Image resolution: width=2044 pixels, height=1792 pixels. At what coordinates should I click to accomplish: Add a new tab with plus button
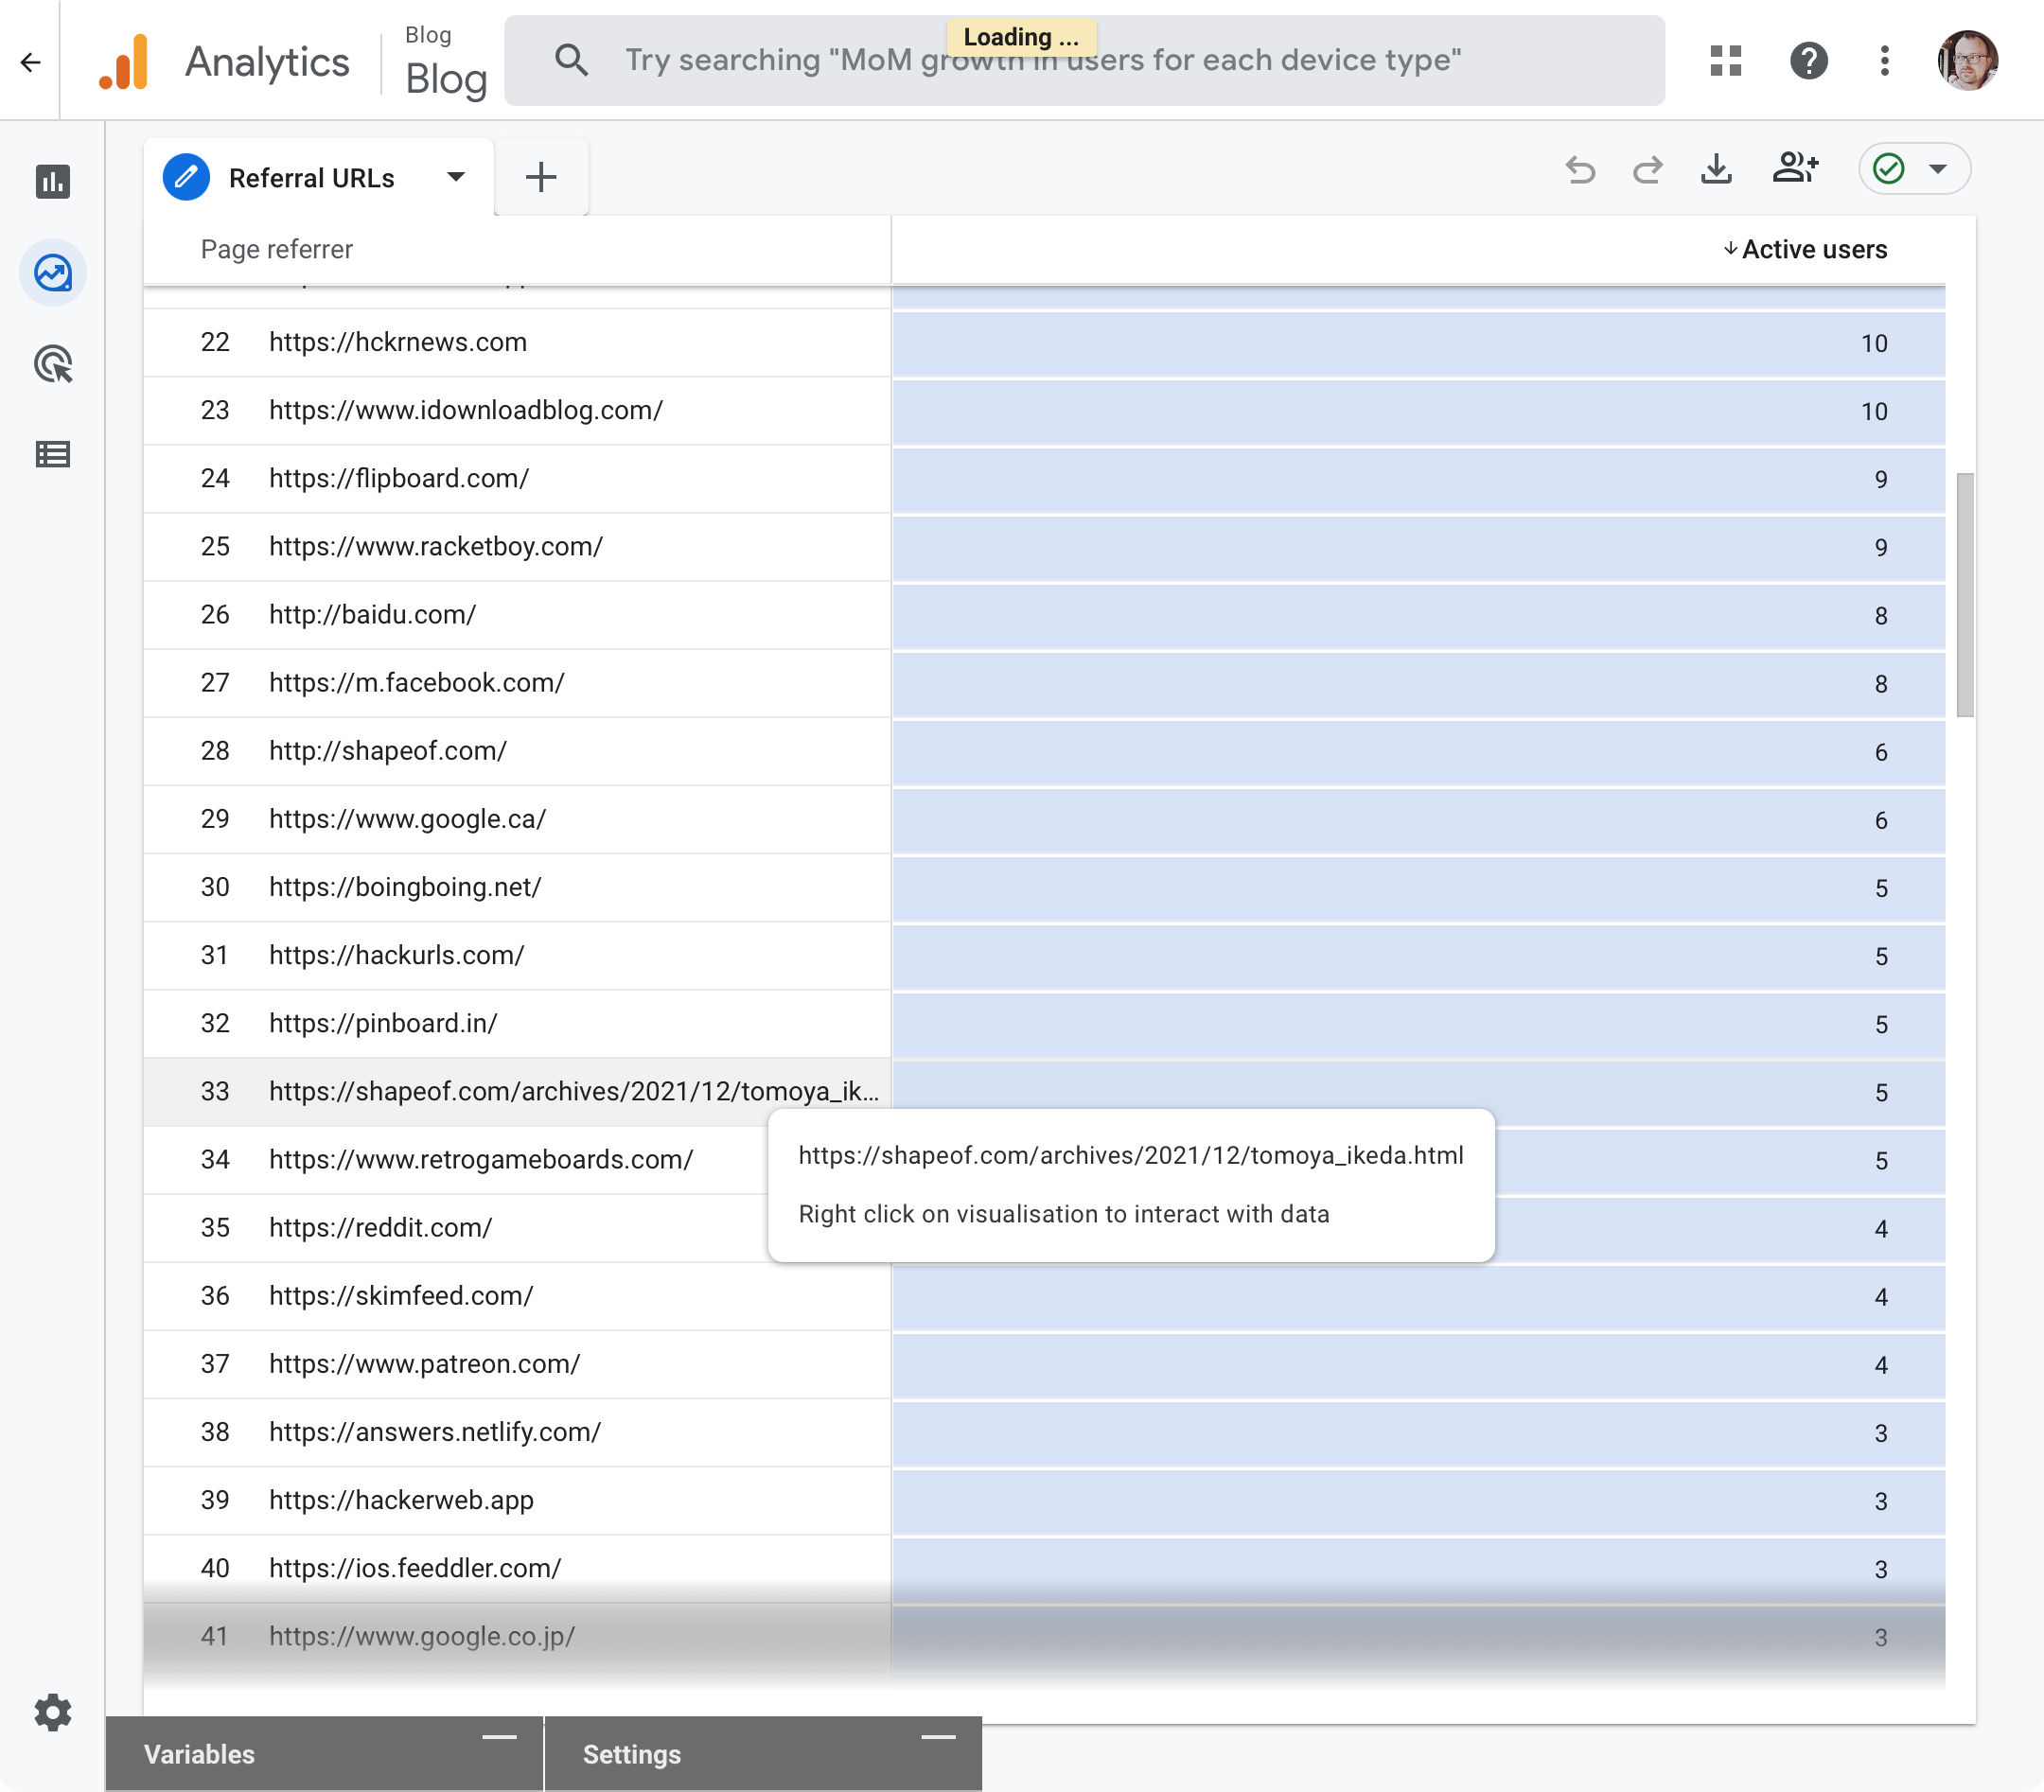541,177
